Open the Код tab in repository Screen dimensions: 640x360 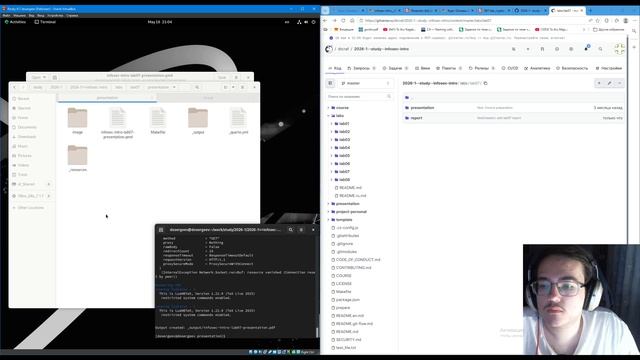(x=335, y=68)
